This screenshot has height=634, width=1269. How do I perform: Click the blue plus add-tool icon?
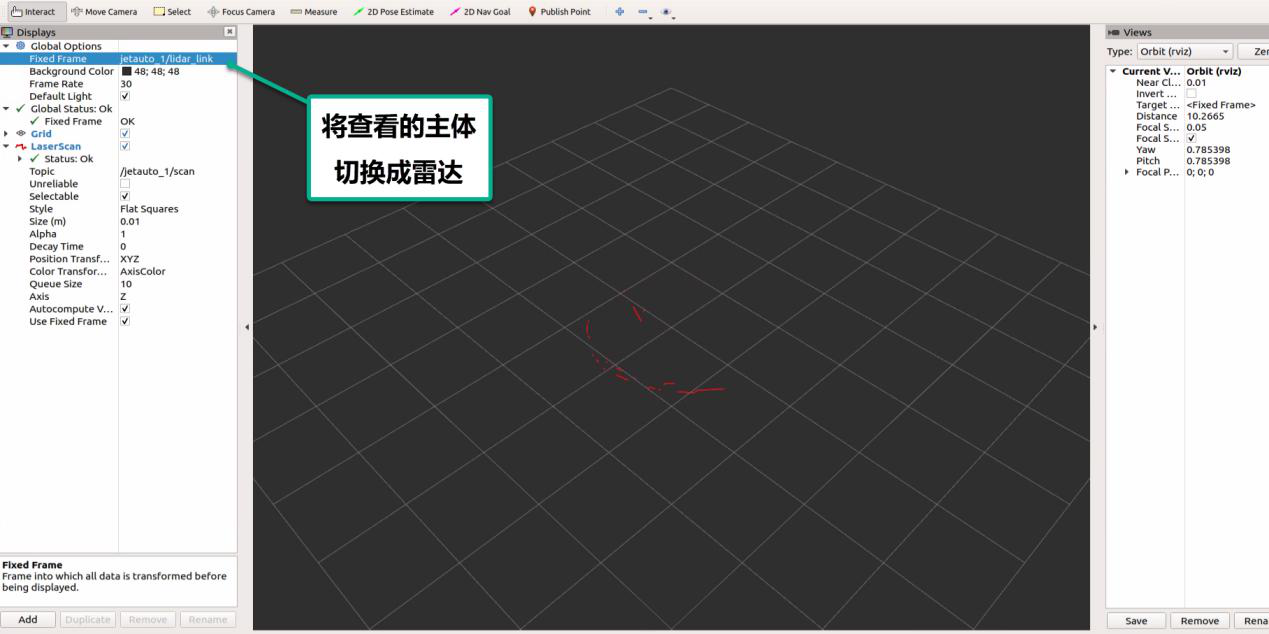[x=620, y=12]
